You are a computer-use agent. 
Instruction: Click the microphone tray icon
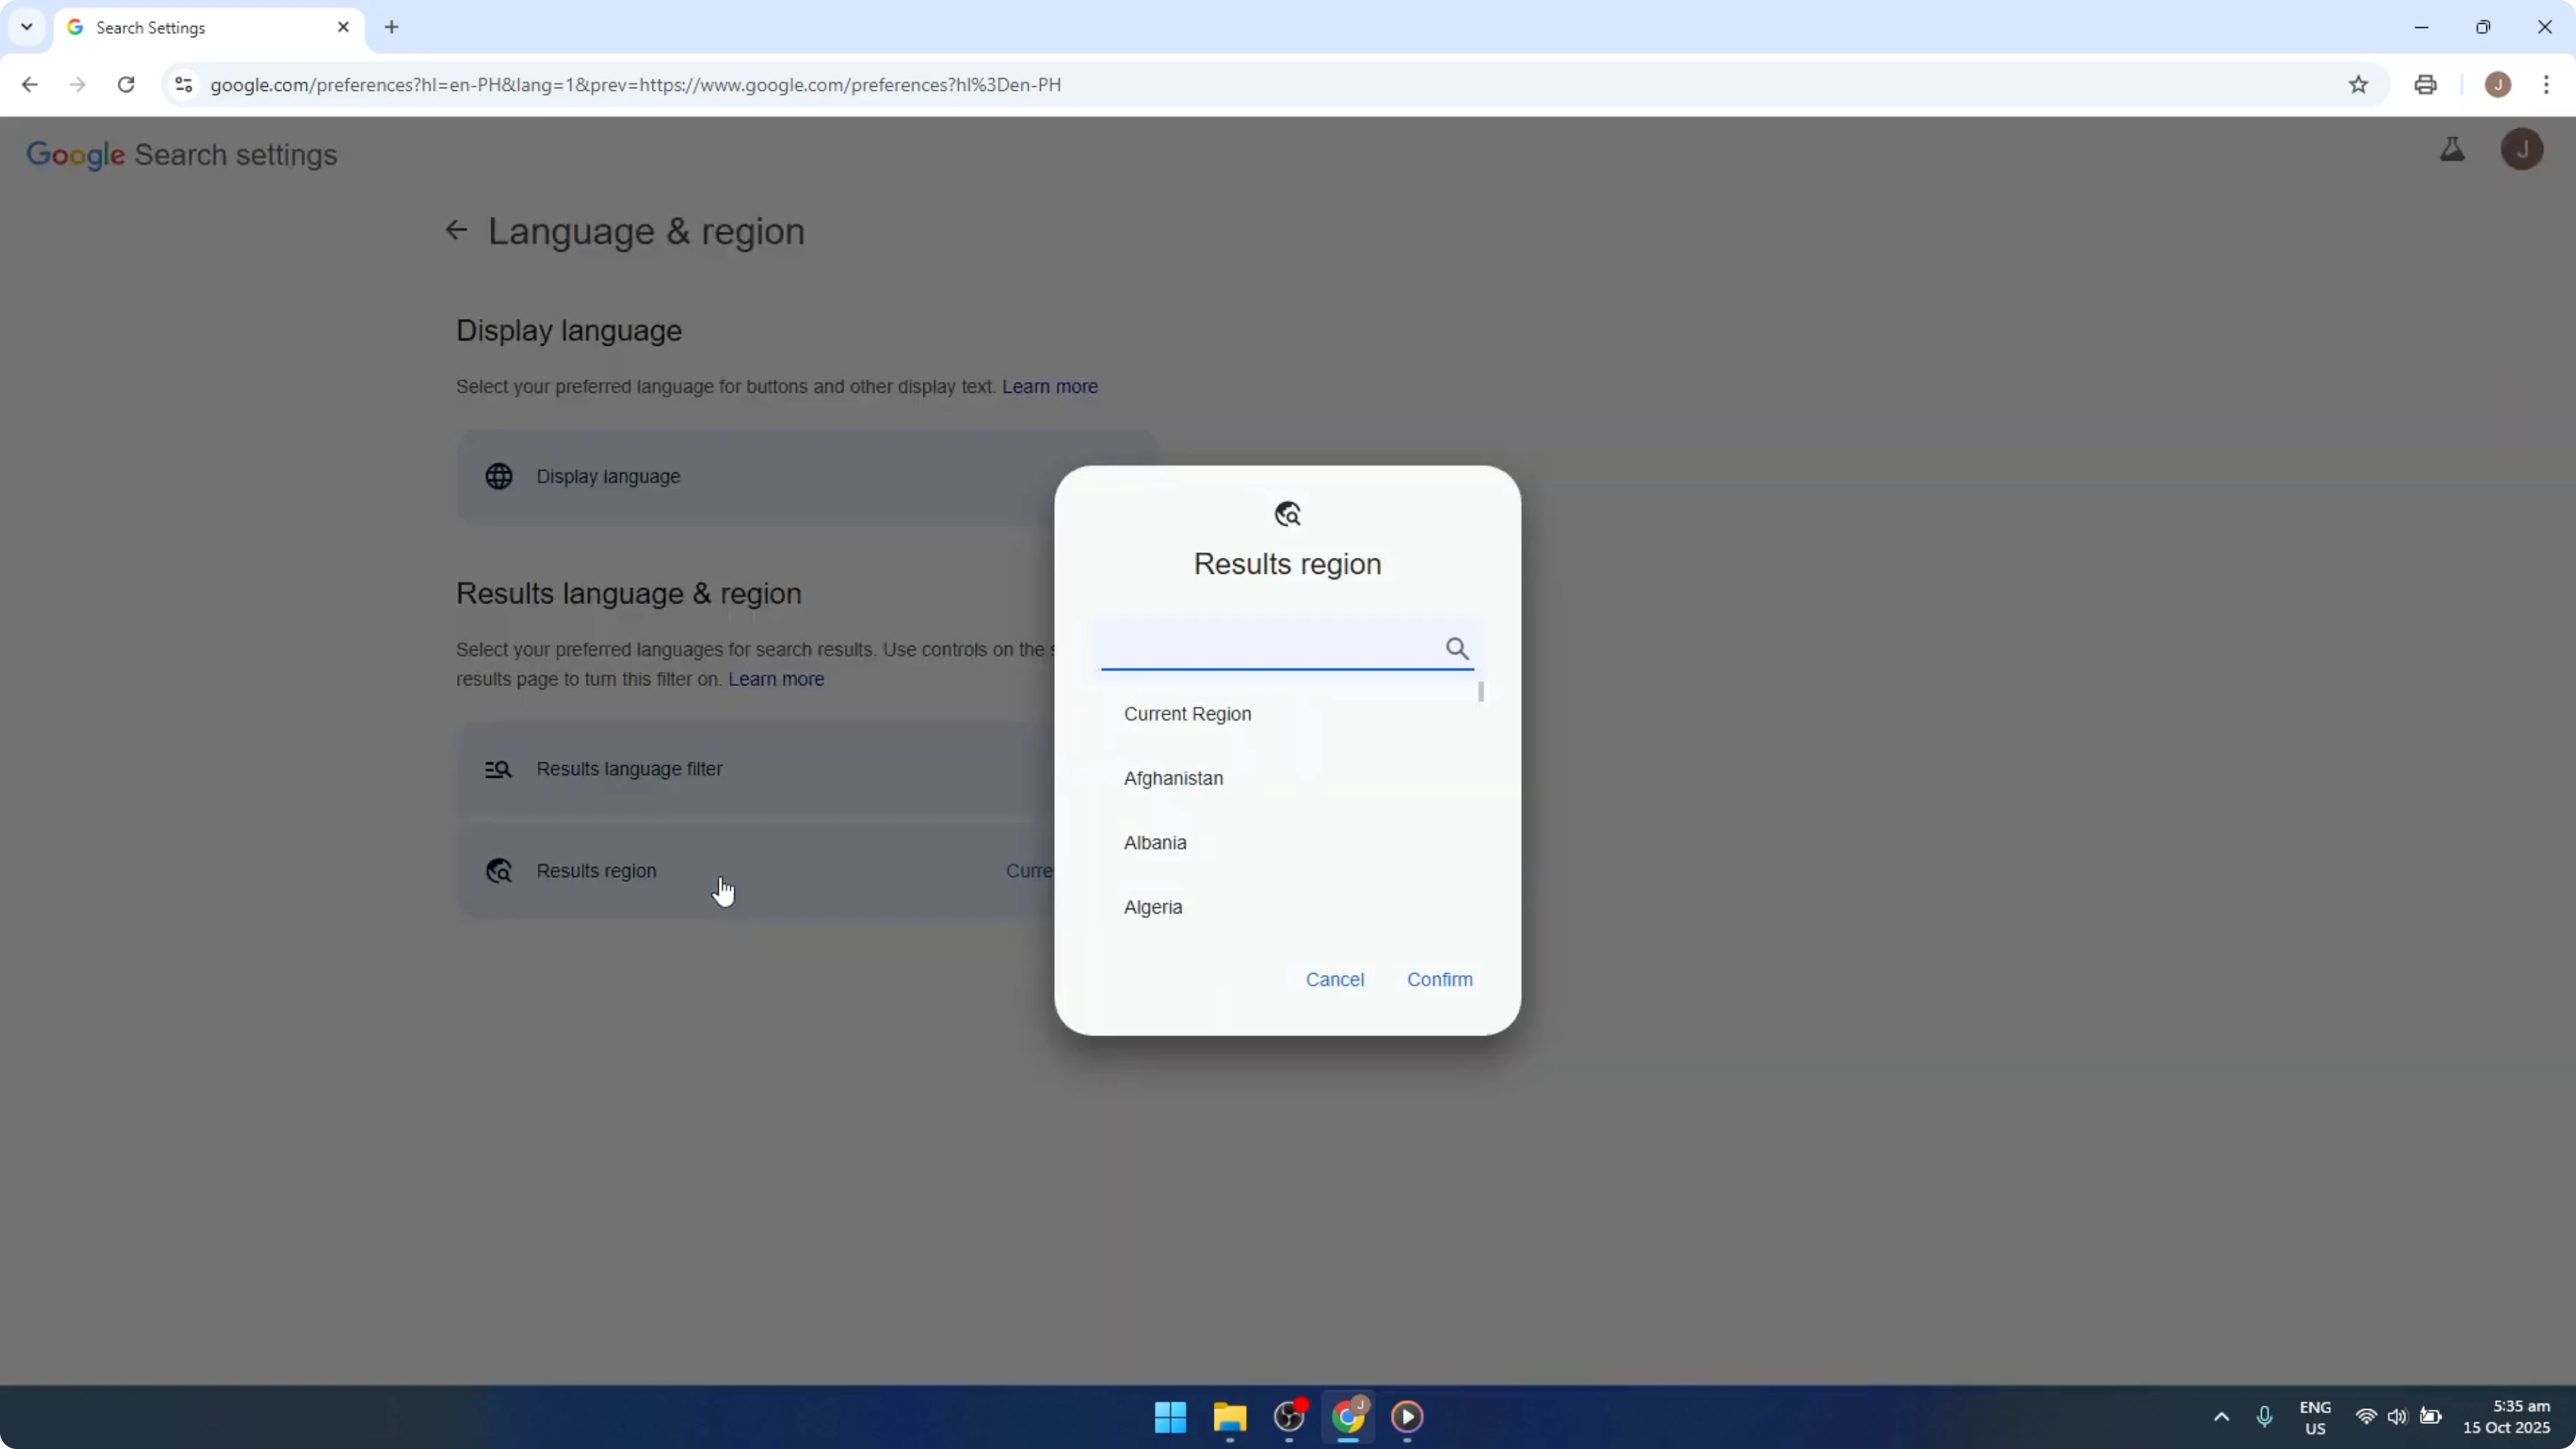2264,1417
